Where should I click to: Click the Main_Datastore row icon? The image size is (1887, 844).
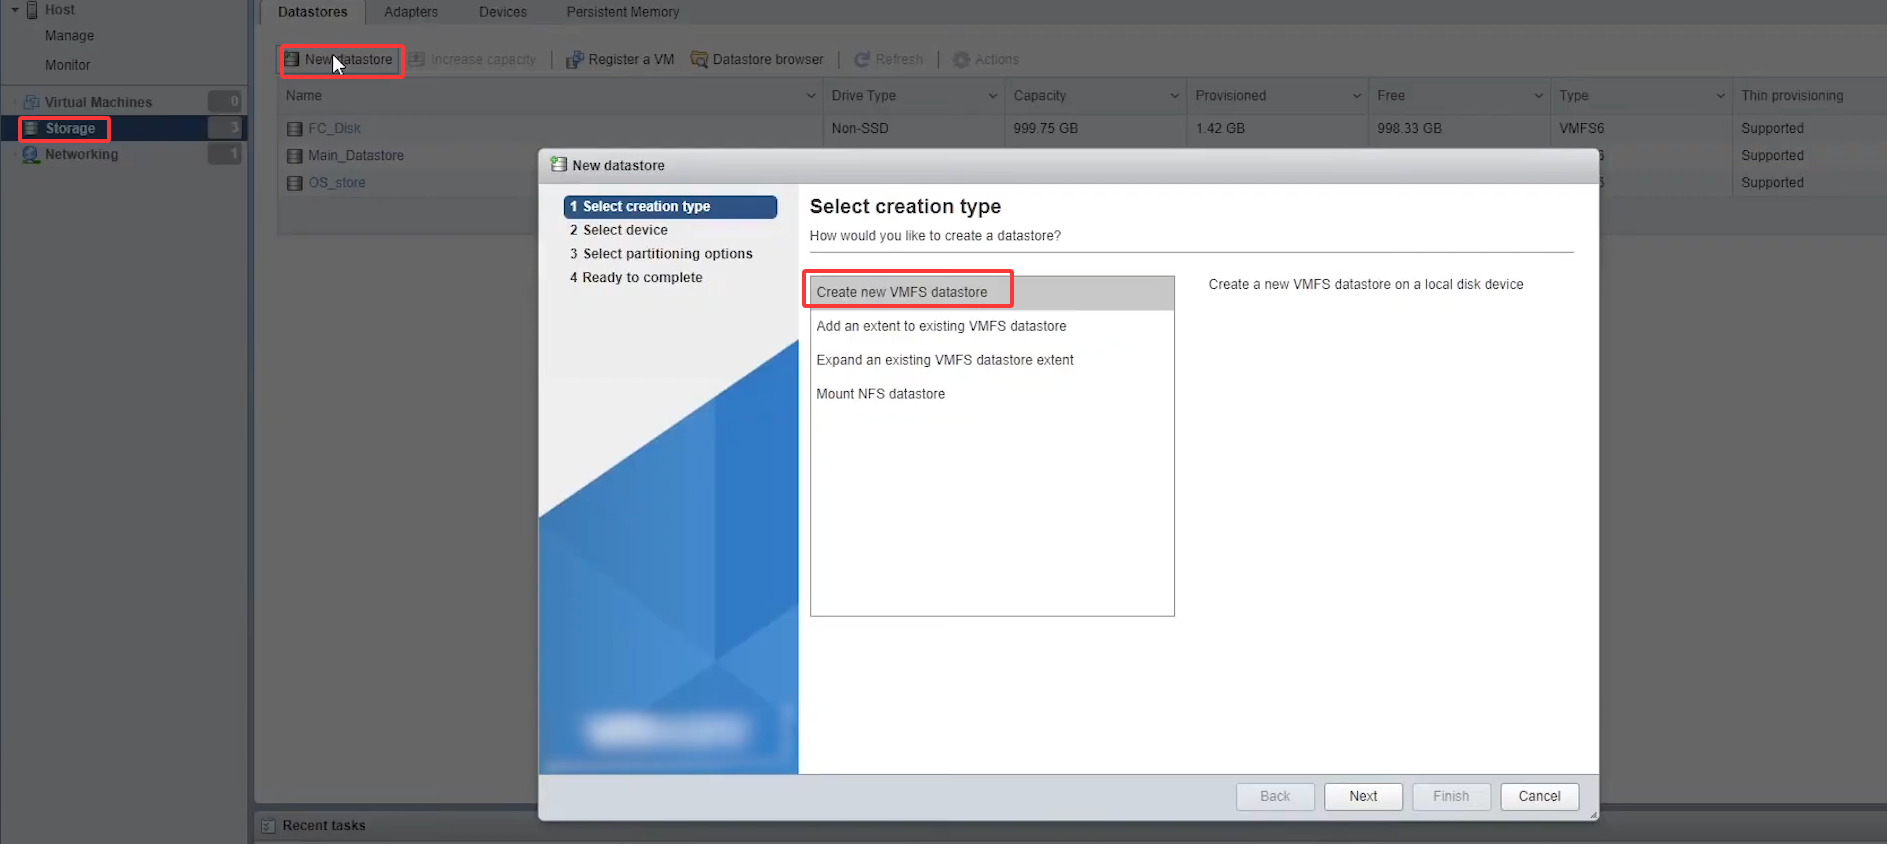(x=294, y=156)
